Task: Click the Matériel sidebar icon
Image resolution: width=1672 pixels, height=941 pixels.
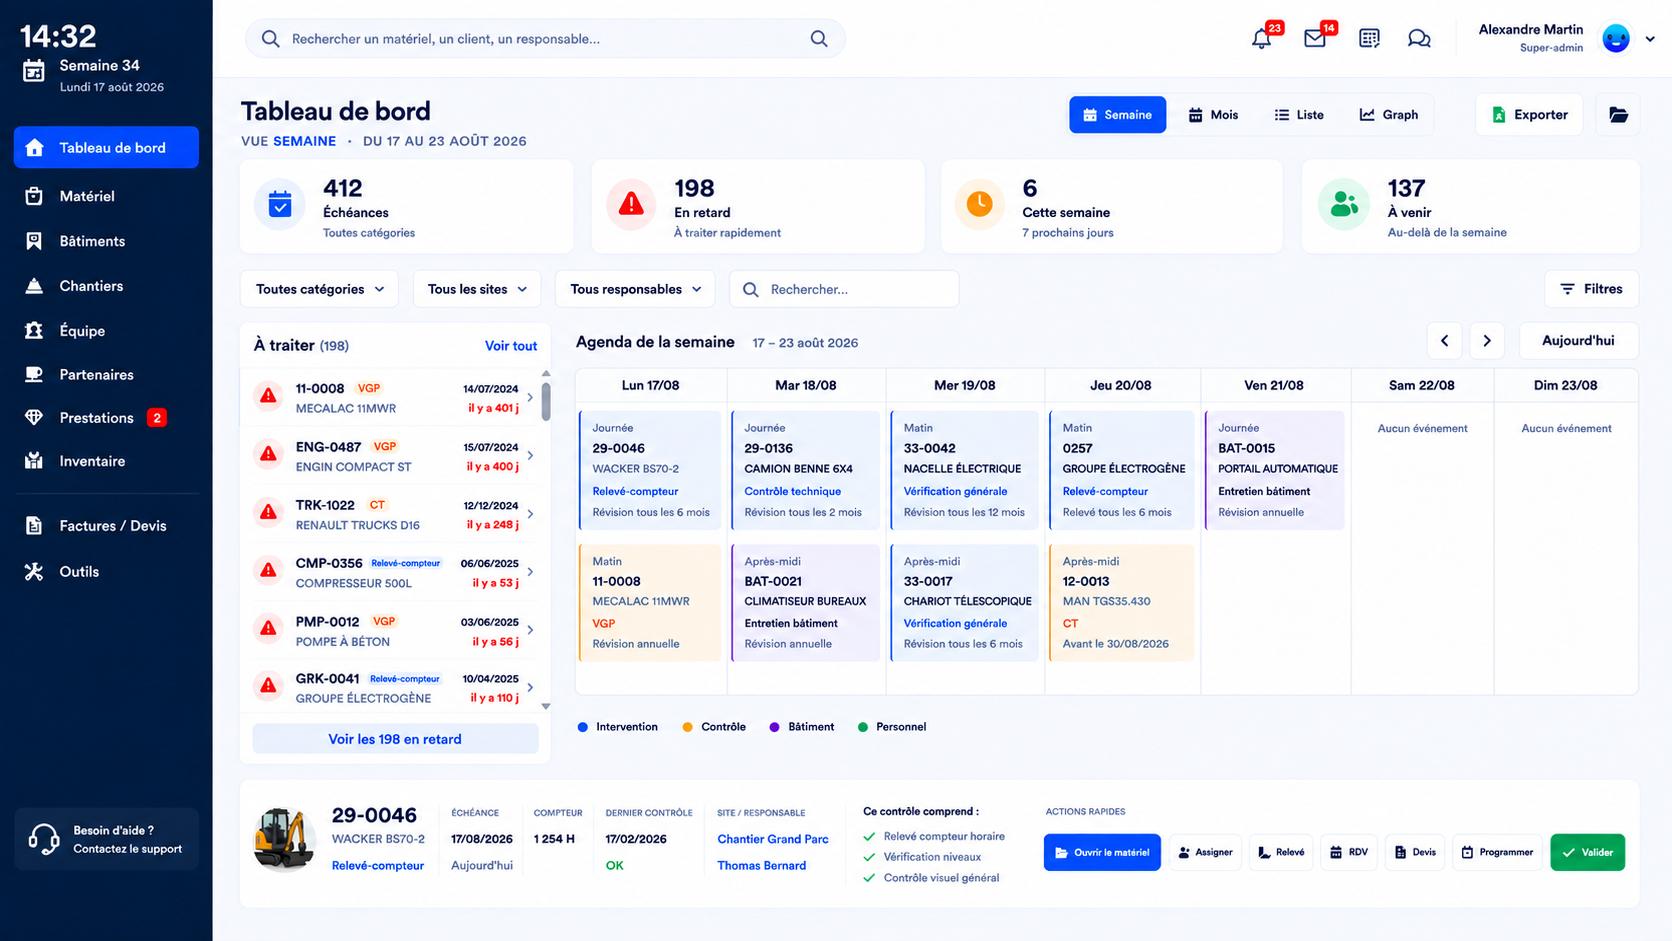Action: point(34,196)
